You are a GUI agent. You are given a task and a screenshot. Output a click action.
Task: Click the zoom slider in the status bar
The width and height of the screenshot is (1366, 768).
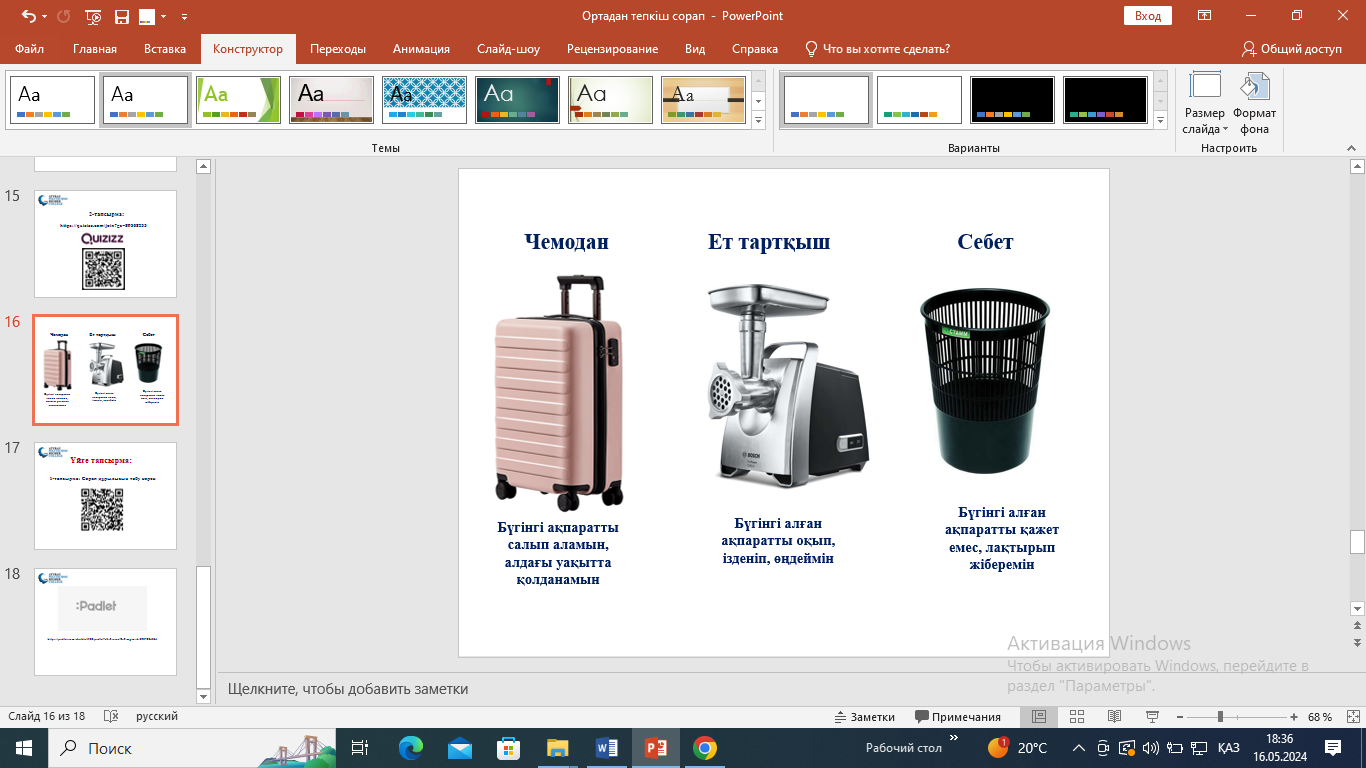(x=1220, y=717)
